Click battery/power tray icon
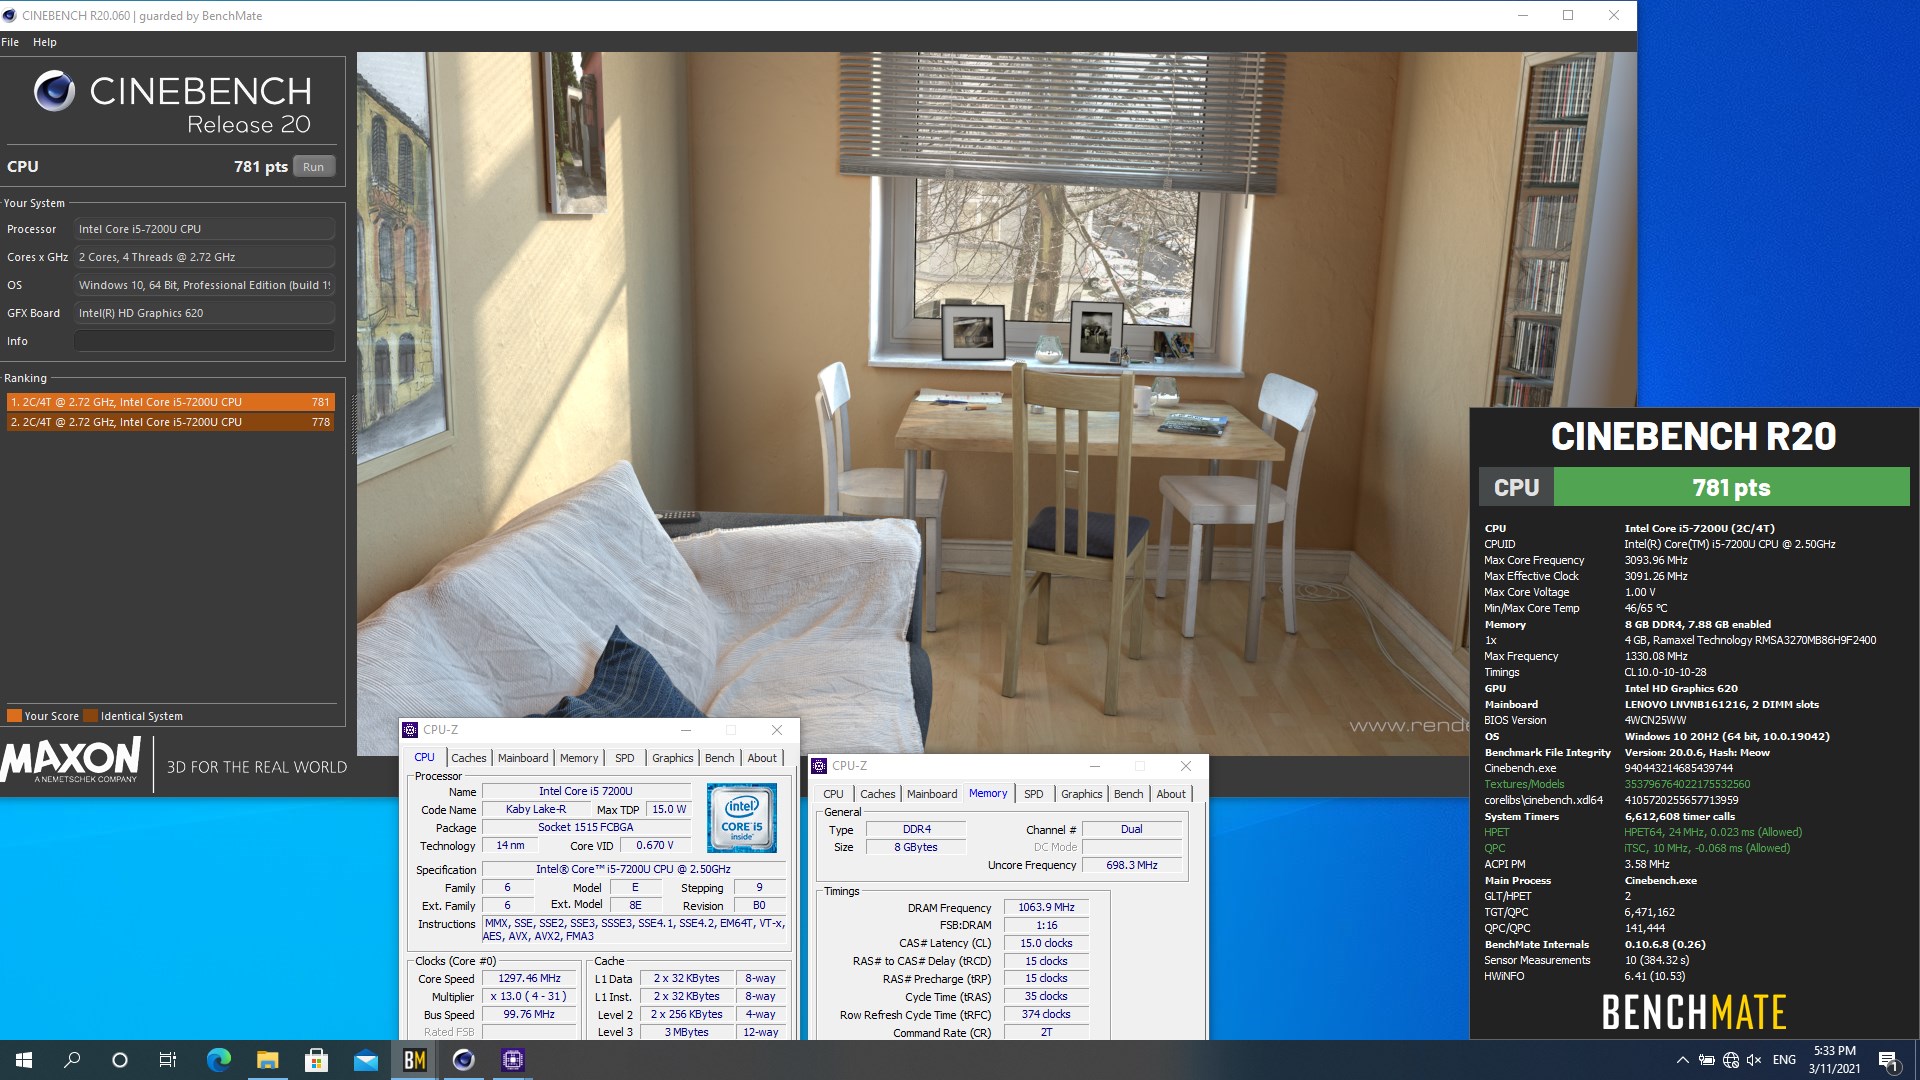 [1707, 1060]
